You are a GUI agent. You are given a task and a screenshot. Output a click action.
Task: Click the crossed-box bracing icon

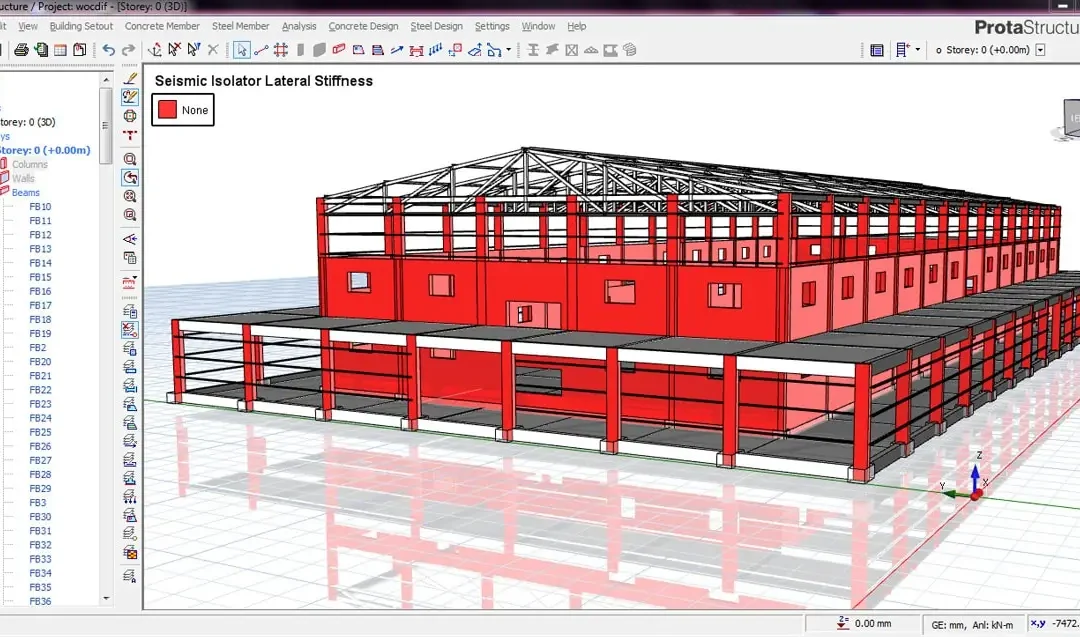(572, 50)
